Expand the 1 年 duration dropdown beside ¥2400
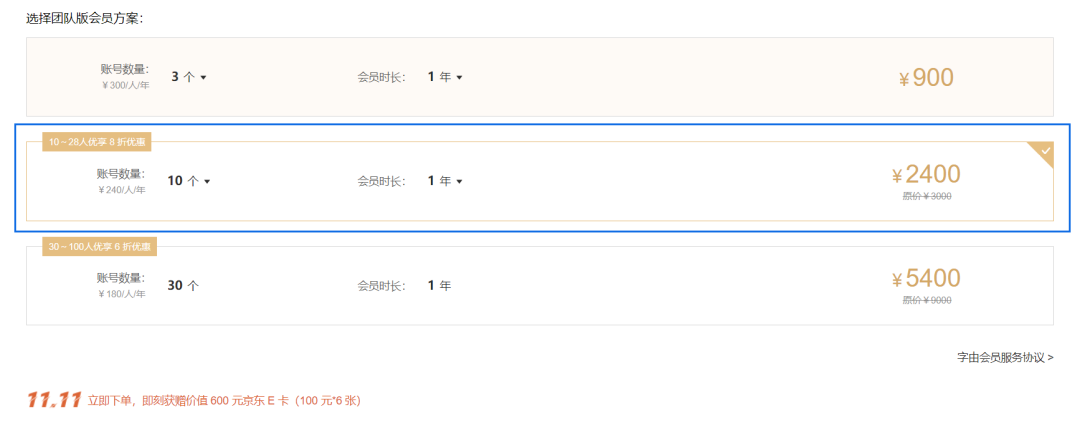This screenshot has height=435, width=1080. 445,181
